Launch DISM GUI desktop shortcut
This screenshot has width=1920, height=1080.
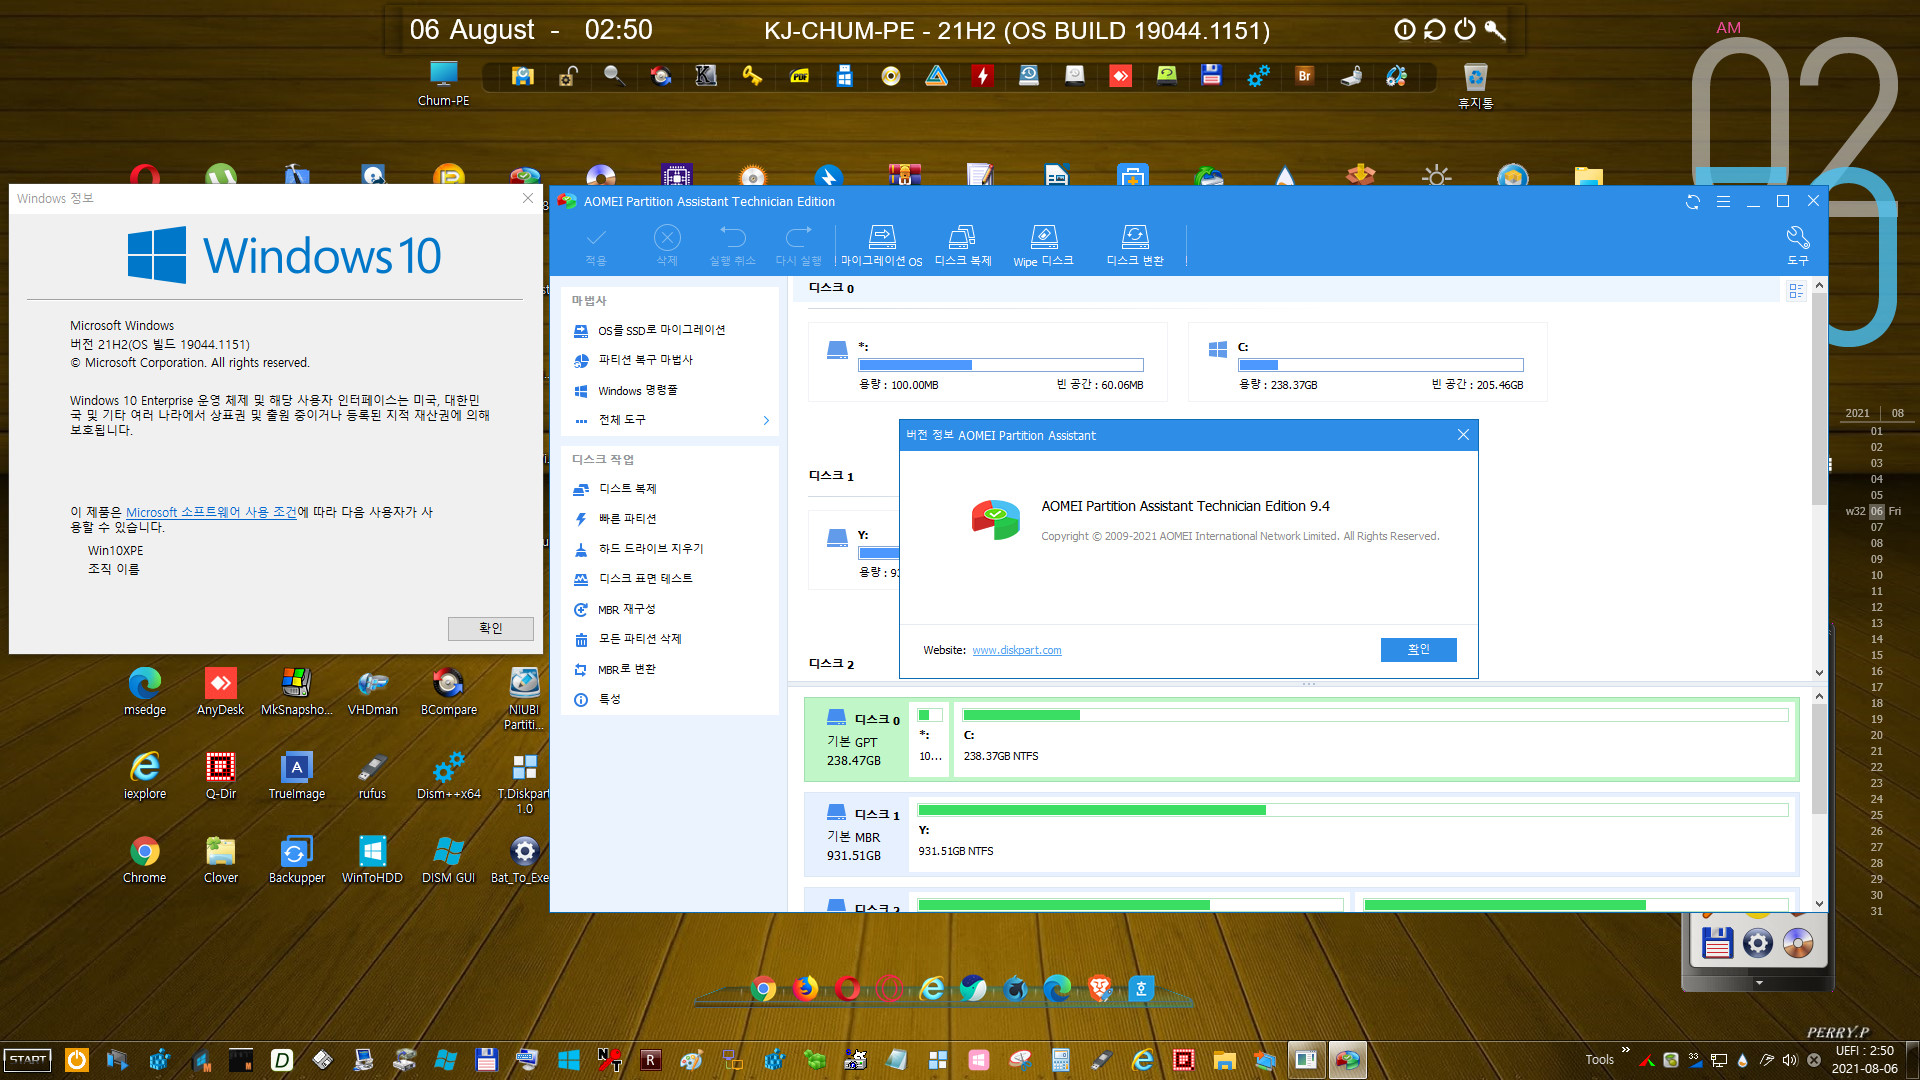tap(448, 860)
